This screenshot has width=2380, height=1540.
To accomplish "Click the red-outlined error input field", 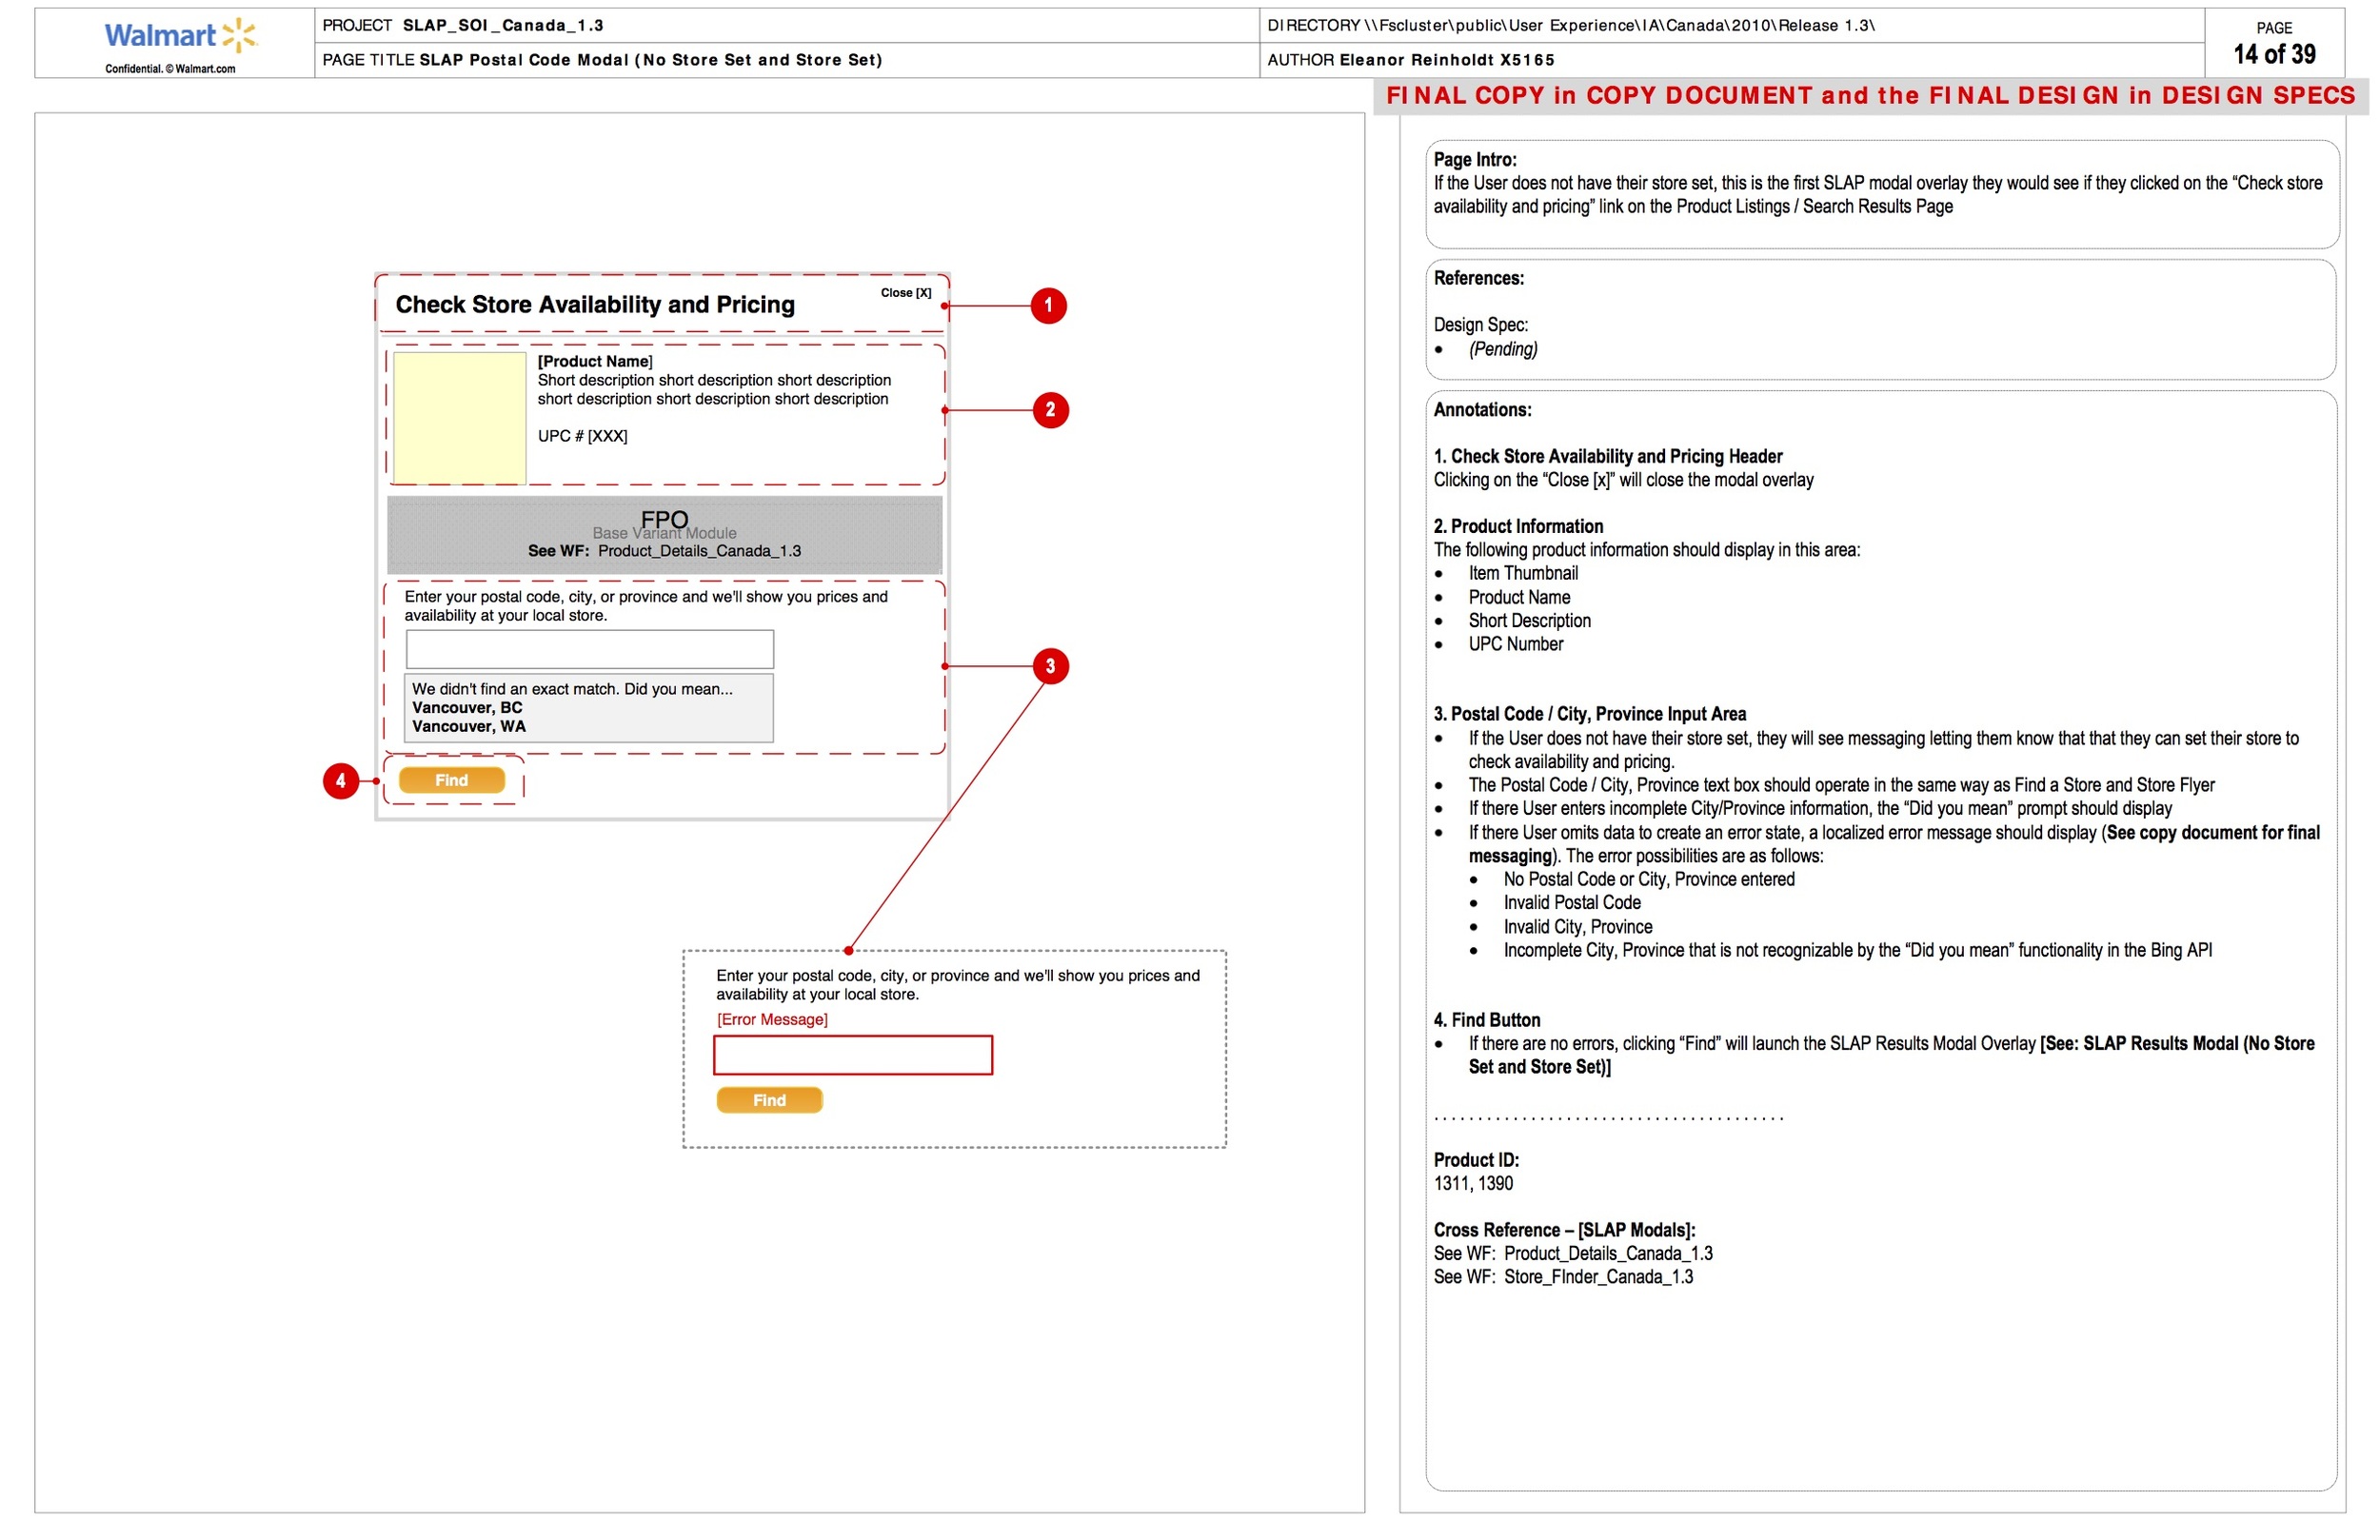I will click(x=852, y=1055).
